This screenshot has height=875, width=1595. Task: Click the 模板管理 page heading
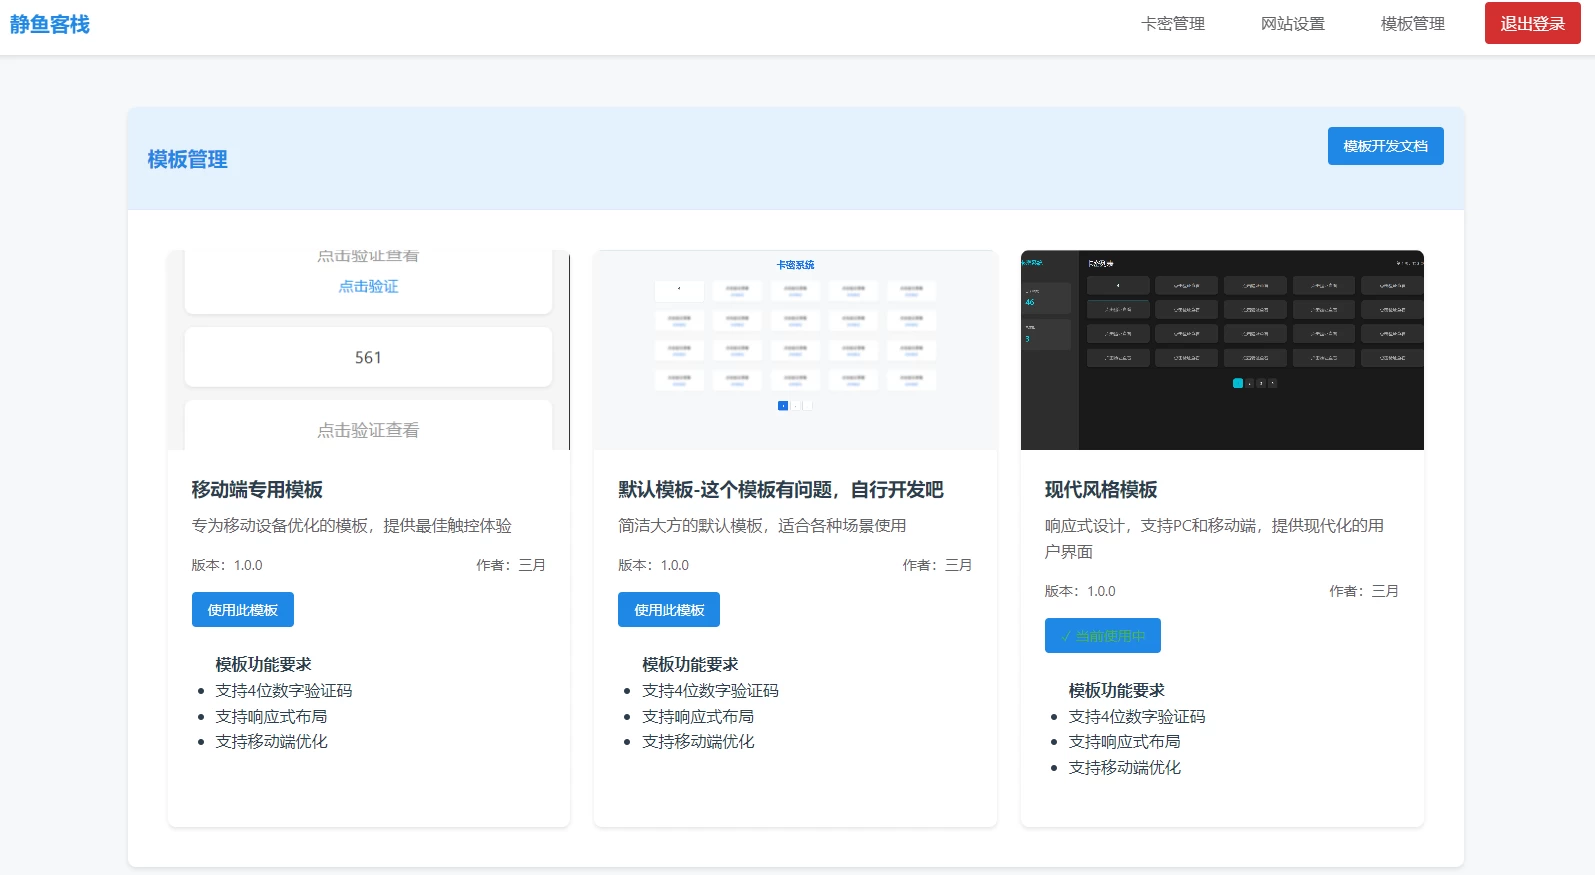click(187, 160)
